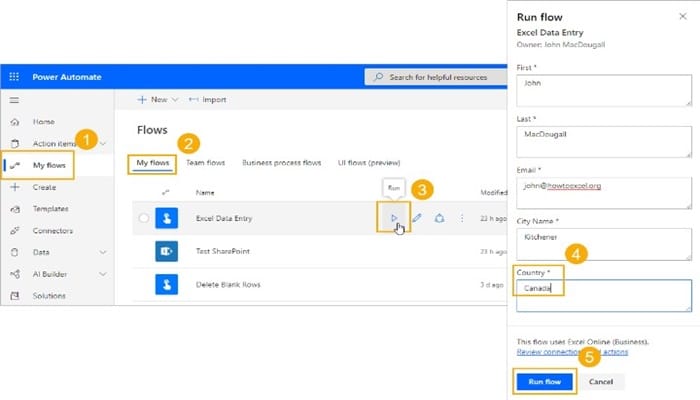700x400 pixels.
Task: Click the AI Builder icon
Action: tap(15, 274)
